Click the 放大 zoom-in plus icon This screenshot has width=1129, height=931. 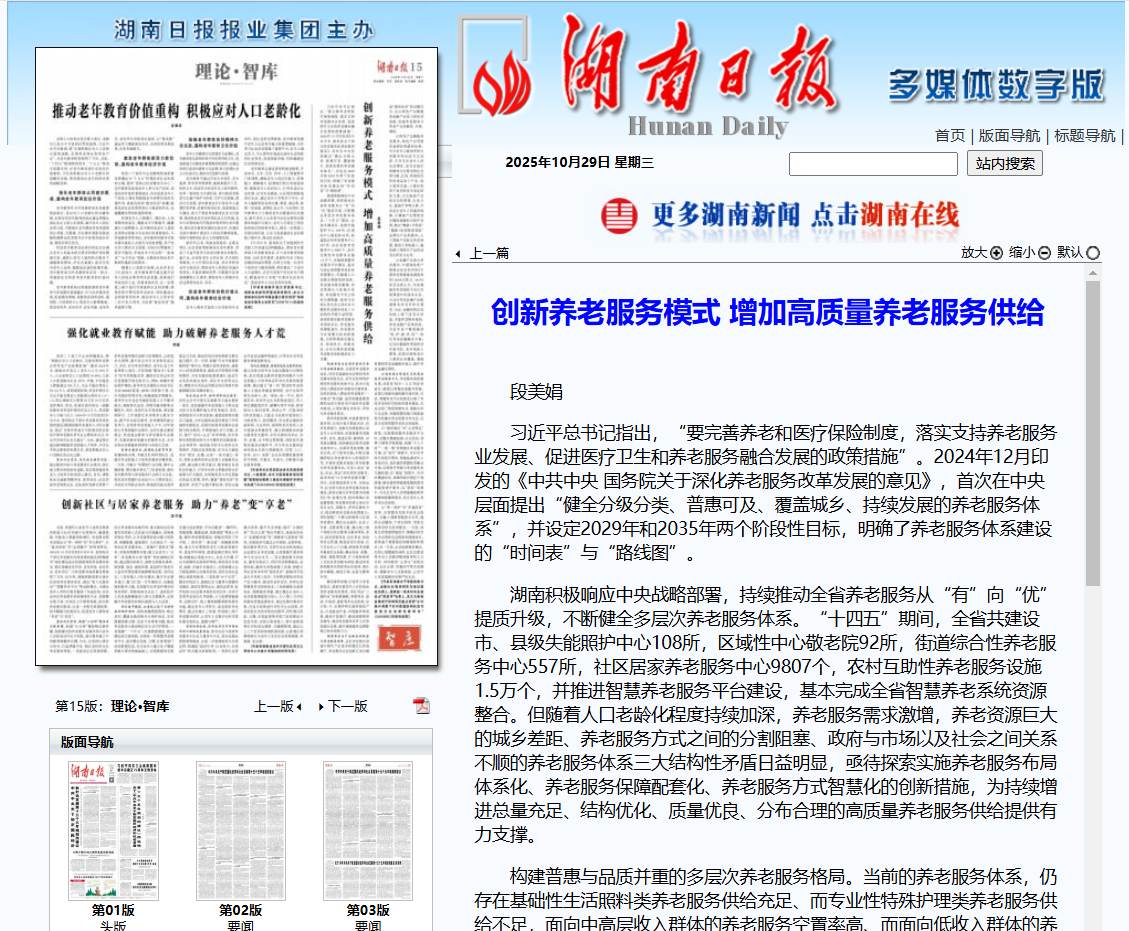point(996,253)
